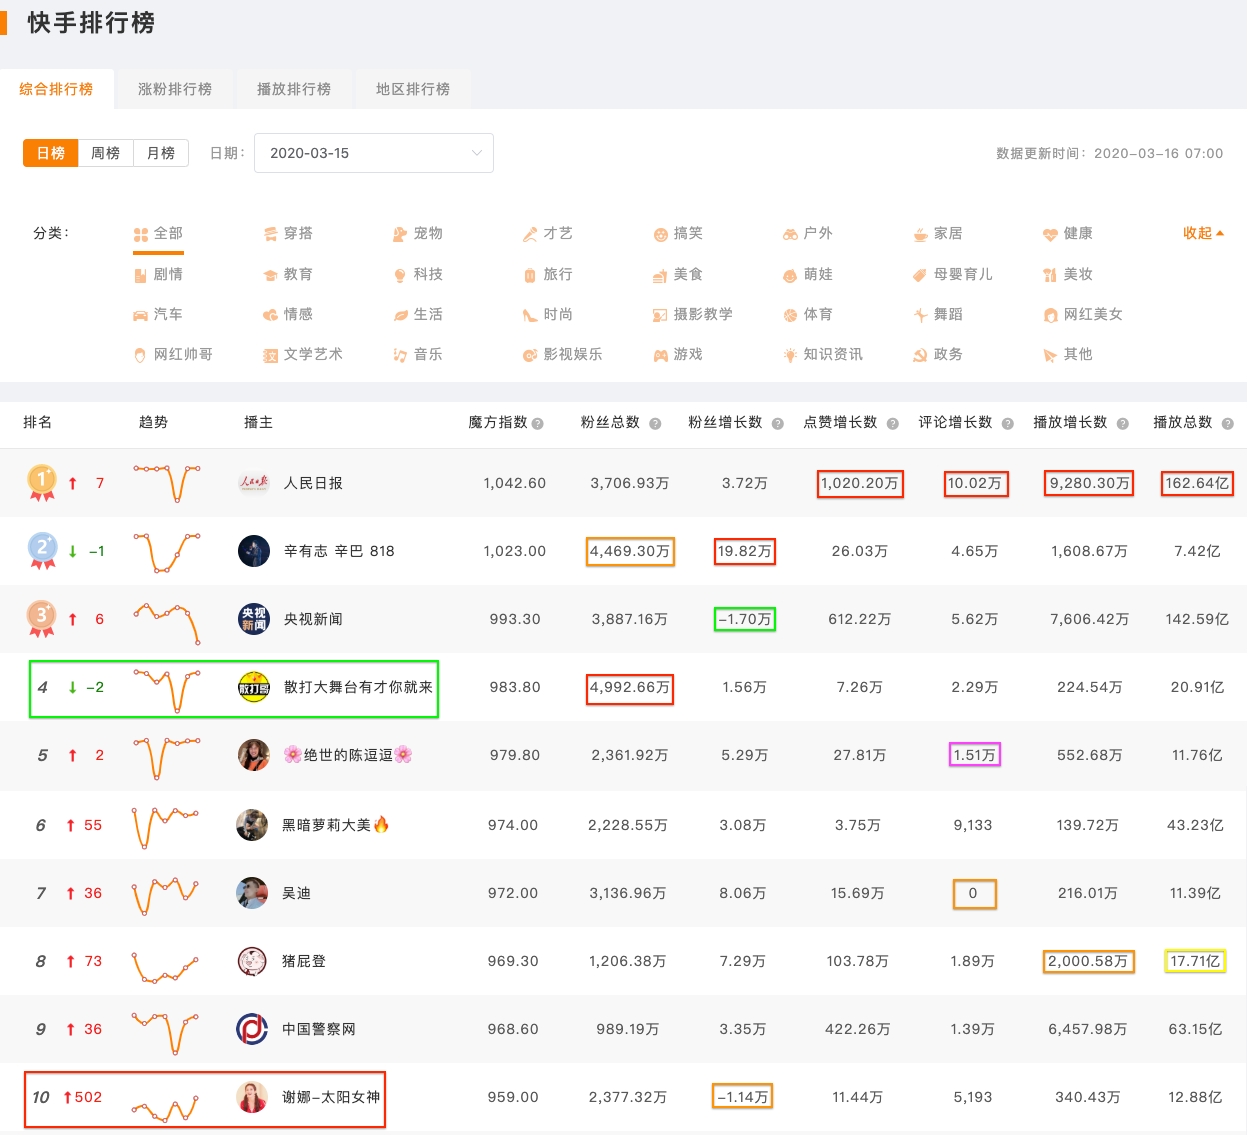Screen dimensions: 1247x1135
Task: Open the 地区排行榜 tab
Action: pos(413,89)
